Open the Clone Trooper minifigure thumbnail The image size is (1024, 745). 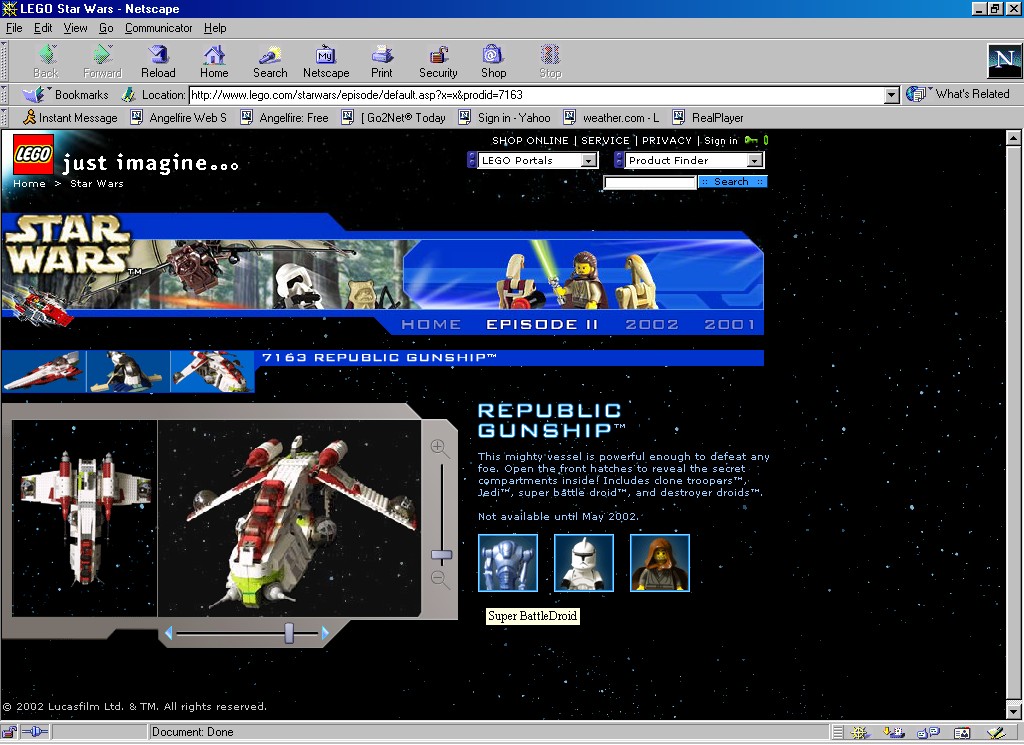(584, 563)
